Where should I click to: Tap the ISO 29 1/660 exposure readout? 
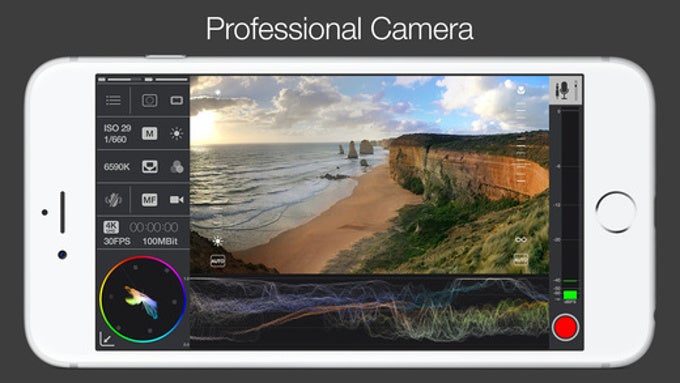pyautogui.click(x=117, y=134)
